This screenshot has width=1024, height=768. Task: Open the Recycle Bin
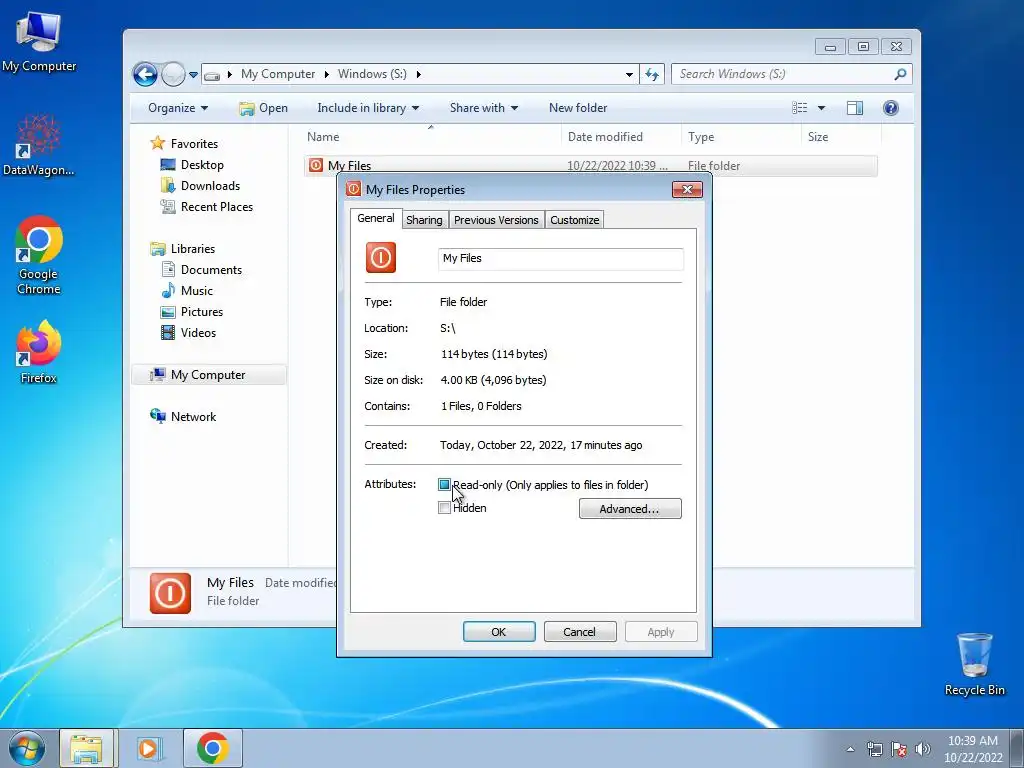click(974, 664)
